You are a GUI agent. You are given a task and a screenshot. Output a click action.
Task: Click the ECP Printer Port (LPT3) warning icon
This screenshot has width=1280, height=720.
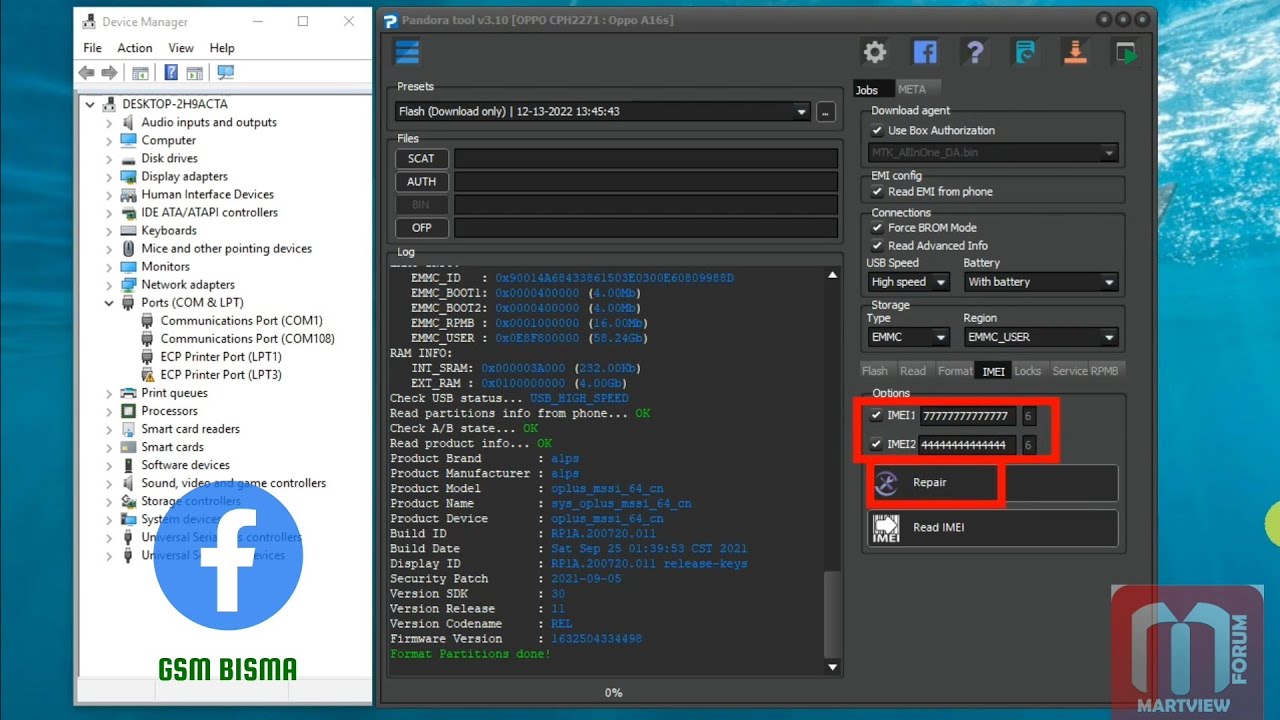tap(147, 375)
